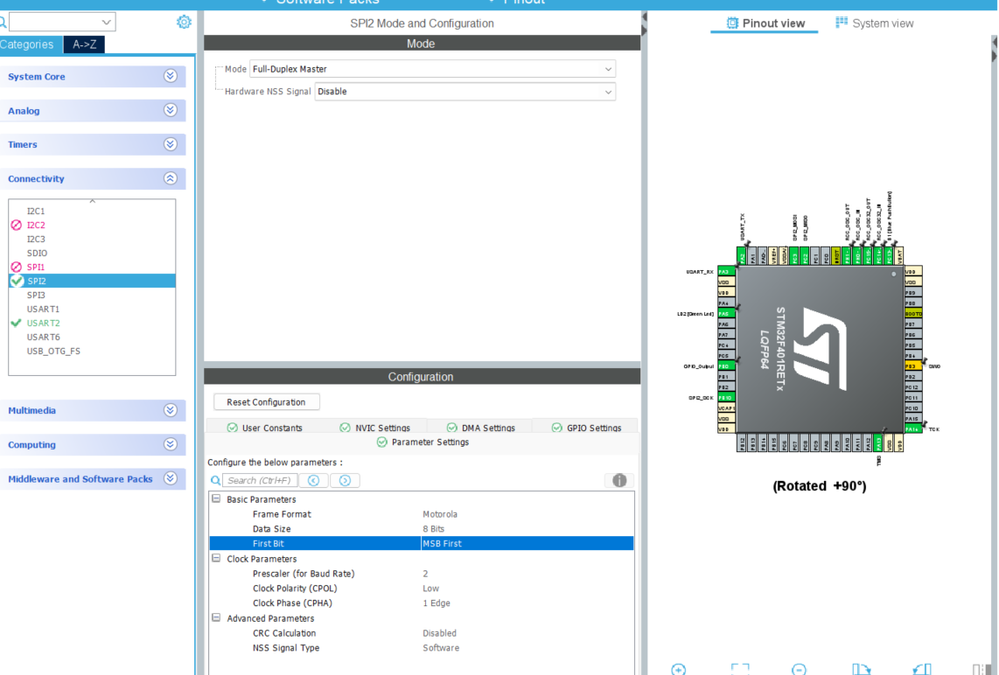Click in the Search (Ctrl+F) parameter field
The width and height of the screenshot is (999, 675).
click(x=260, y=481)
